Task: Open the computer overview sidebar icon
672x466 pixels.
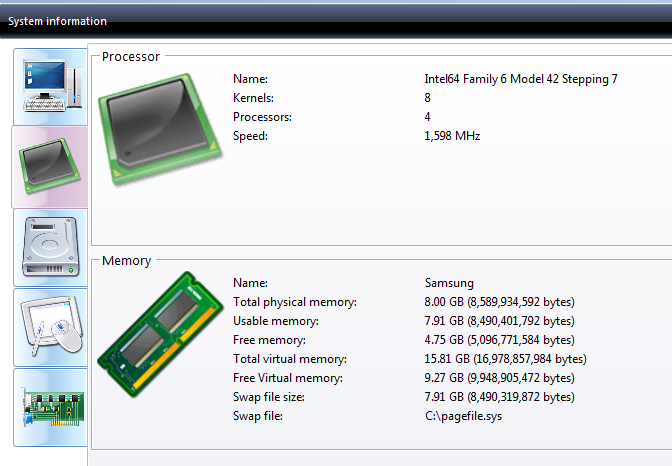Action: pyautogui.click(x=51, y=87)
